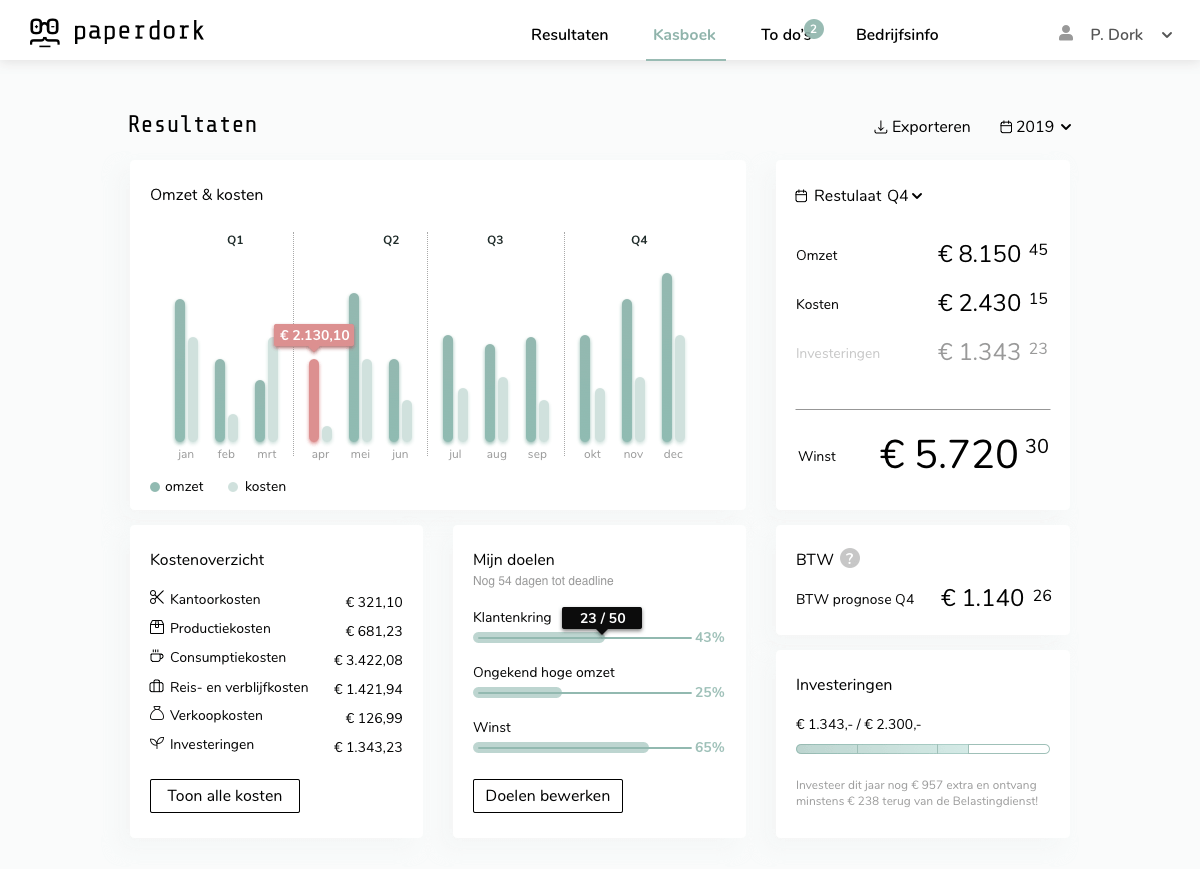Click the coffee cup icon beside Consumptiekosten

[157, 657]
